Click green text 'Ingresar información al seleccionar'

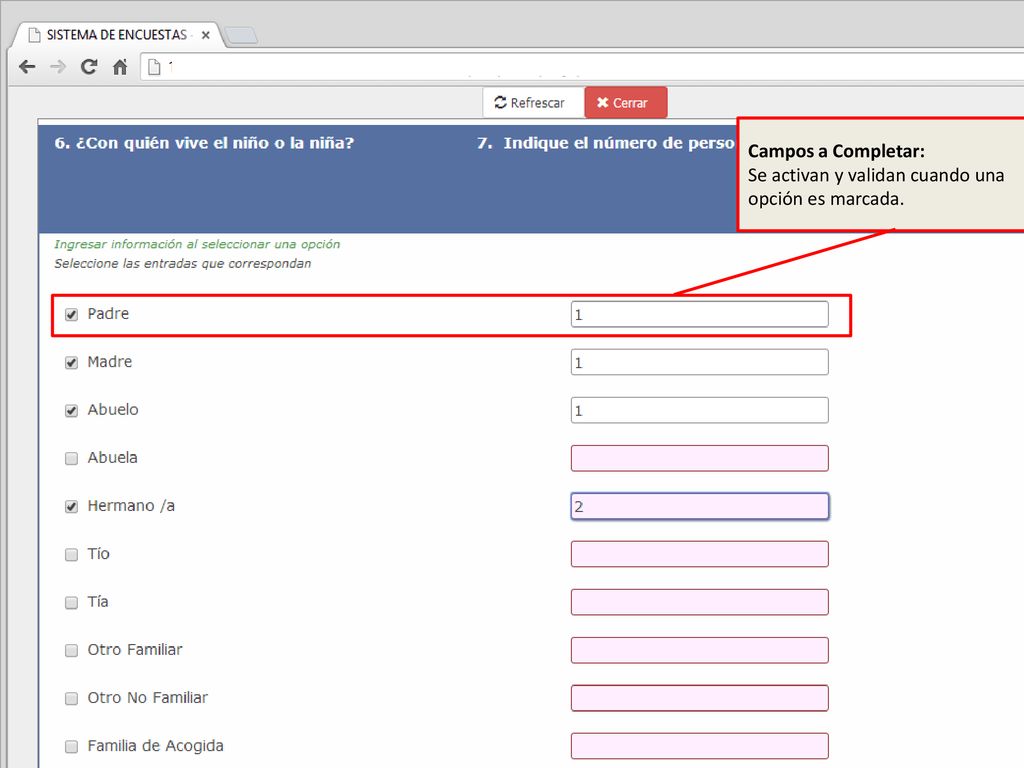point(197,244)
